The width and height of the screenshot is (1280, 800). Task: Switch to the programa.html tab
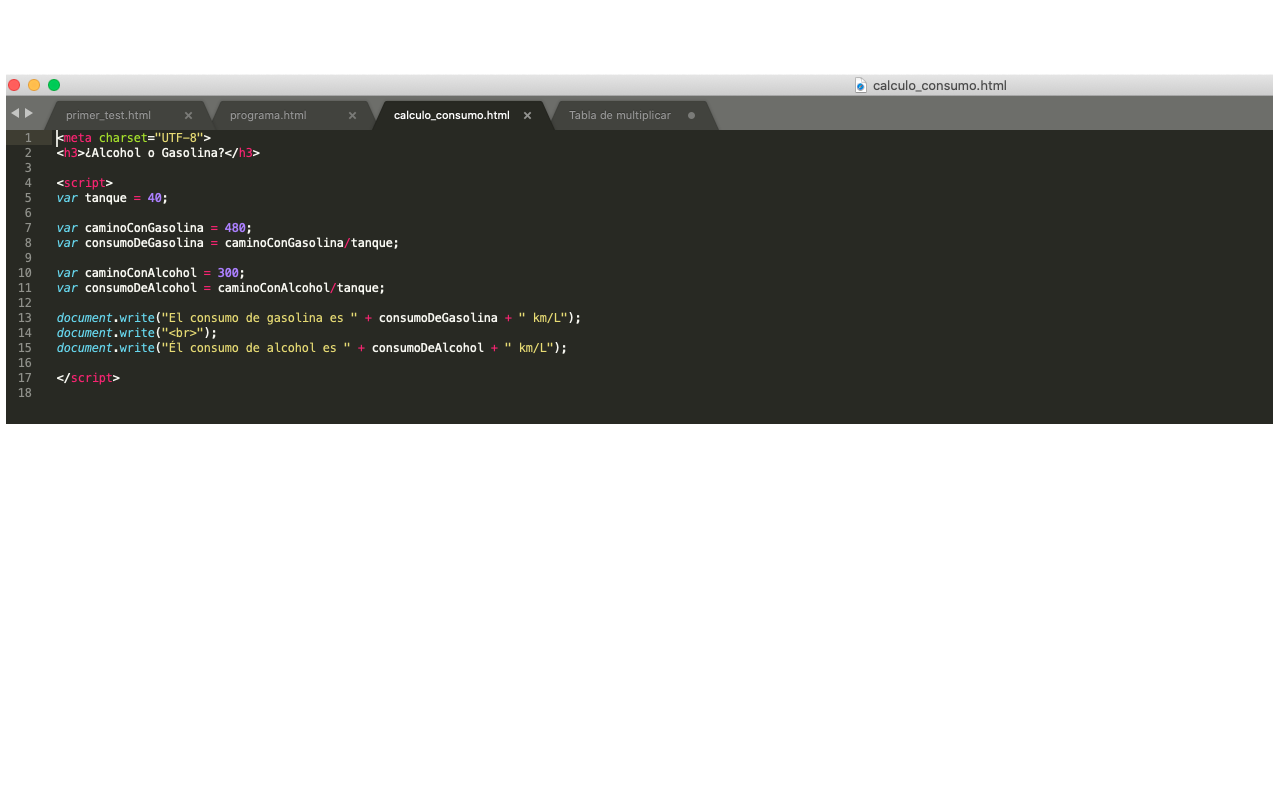pyautogui.click(x=268, y=115)
